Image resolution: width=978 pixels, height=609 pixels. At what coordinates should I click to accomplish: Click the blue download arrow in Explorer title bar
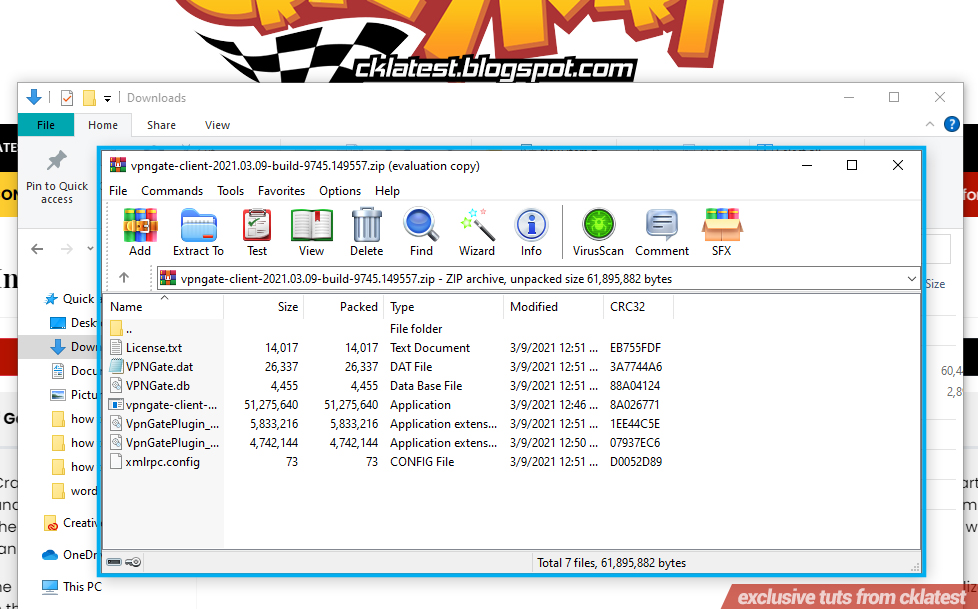pos(34,97)
